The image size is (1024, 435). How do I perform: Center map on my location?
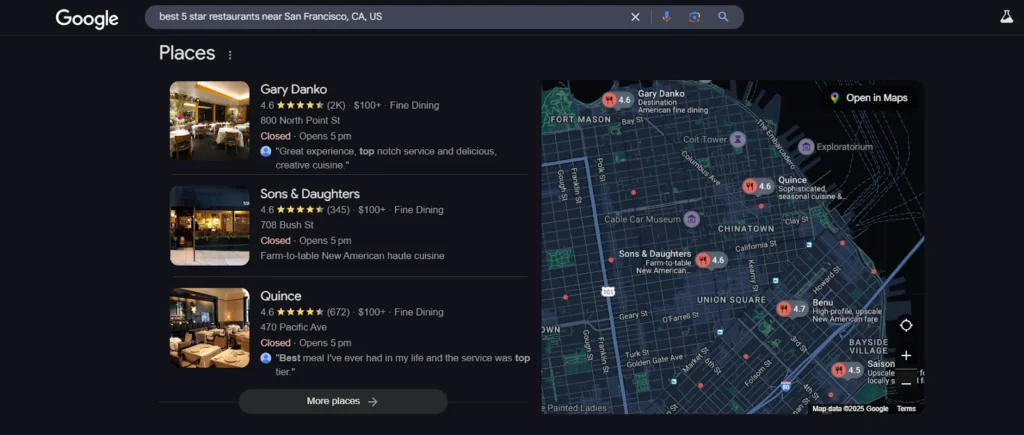pos(906,326)
